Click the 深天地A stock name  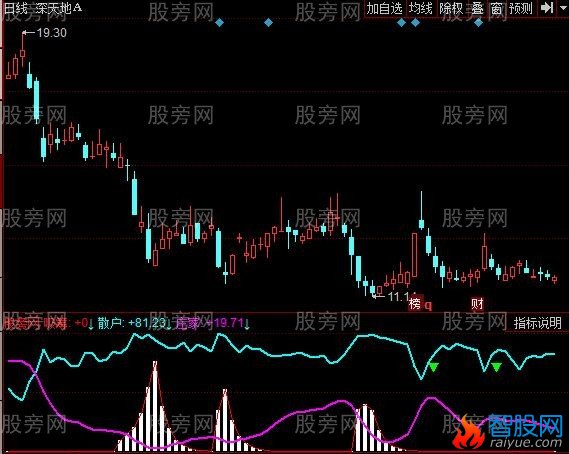pos(59,8)
